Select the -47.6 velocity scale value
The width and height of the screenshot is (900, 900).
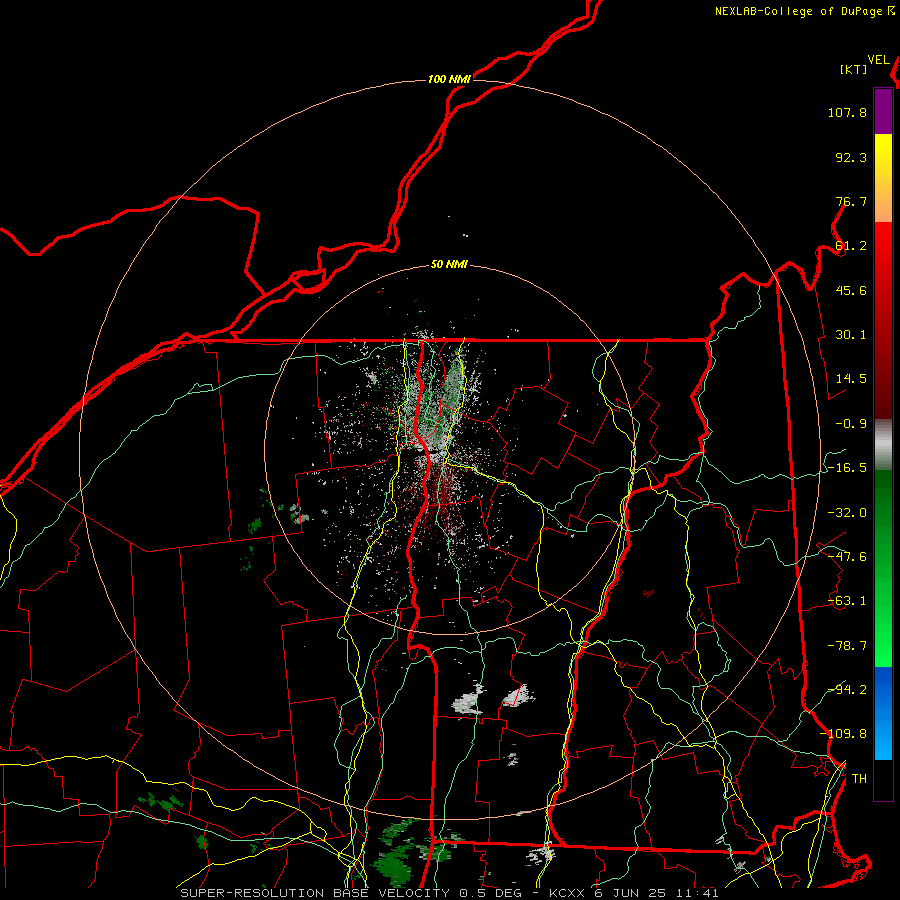[x=847, y=557]
